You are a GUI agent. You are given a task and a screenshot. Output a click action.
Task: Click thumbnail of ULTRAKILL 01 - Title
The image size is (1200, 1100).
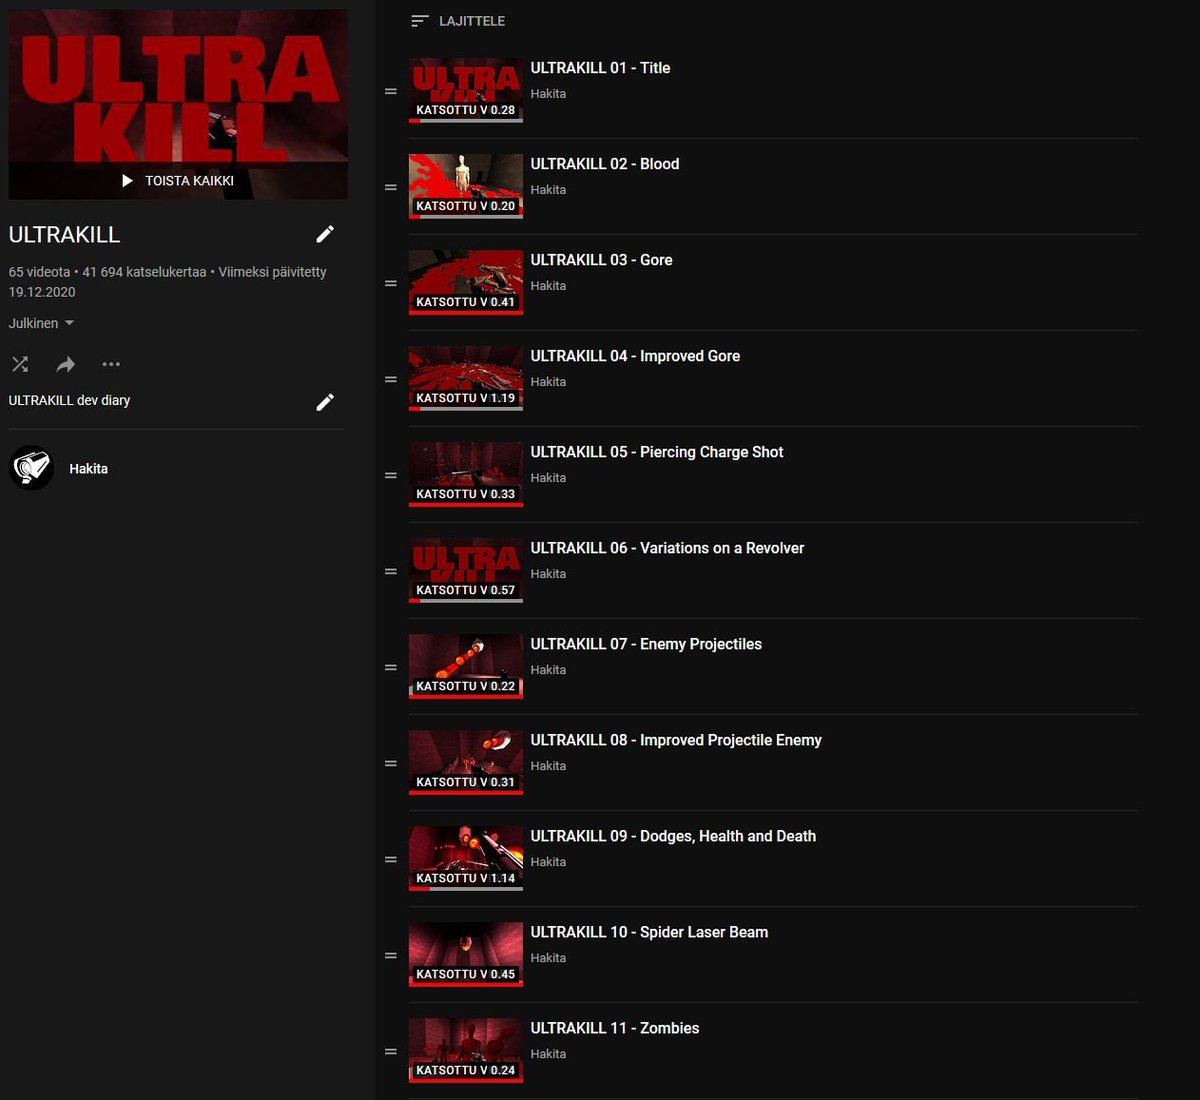pos(466,90)
